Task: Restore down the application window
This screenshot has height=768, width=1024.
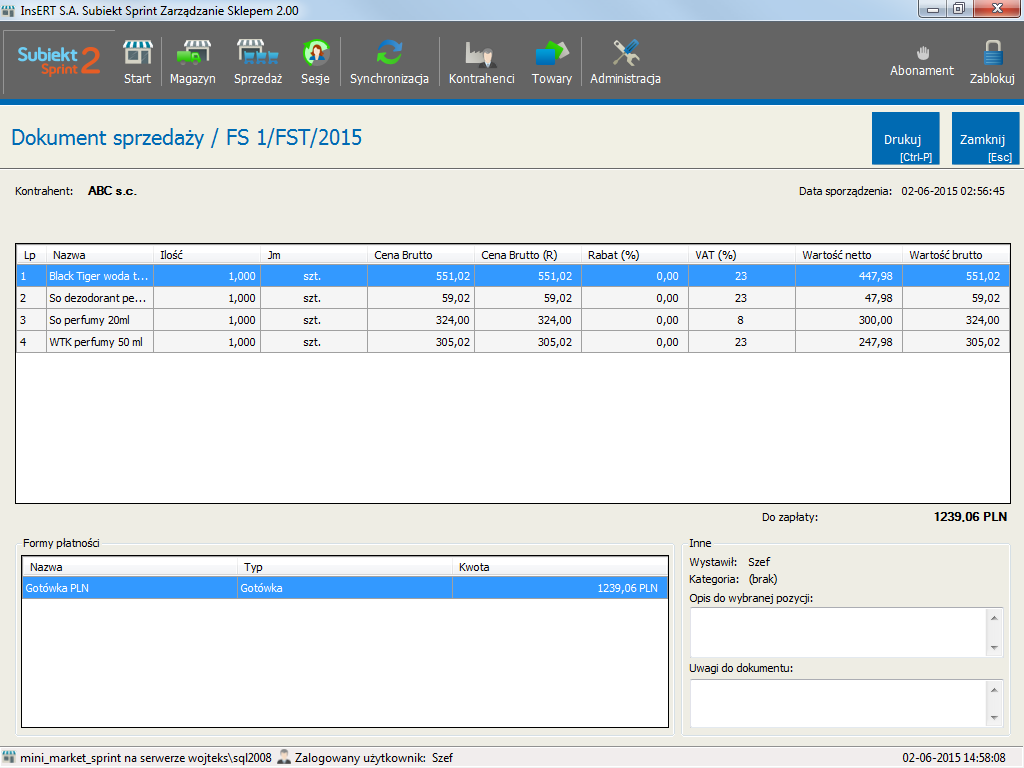Action: (x=959, y=9)
